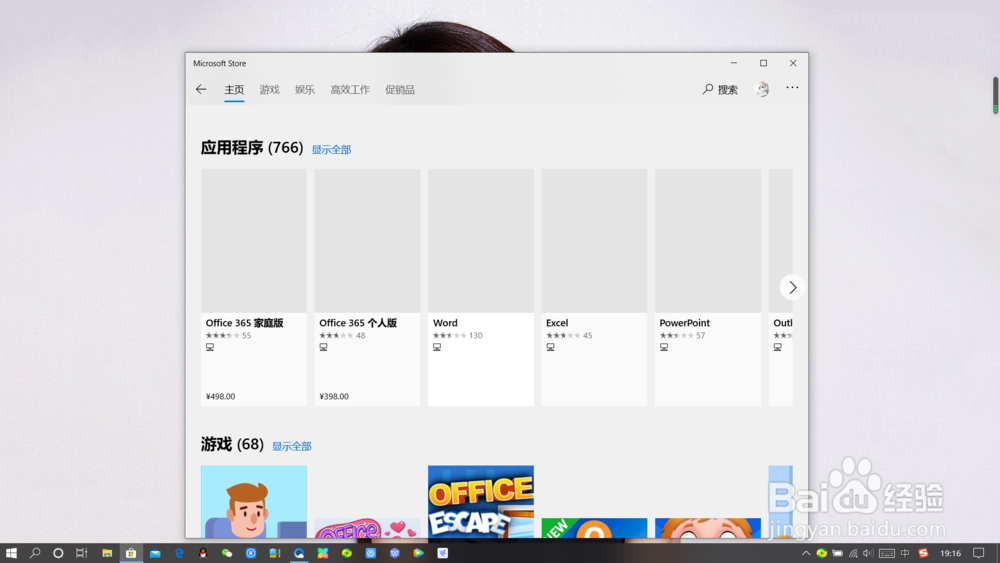The height and width of the screenshot is (563, 1000).
Task: Minimize the Microsoft Store window
Action: (x=733, y=63)
